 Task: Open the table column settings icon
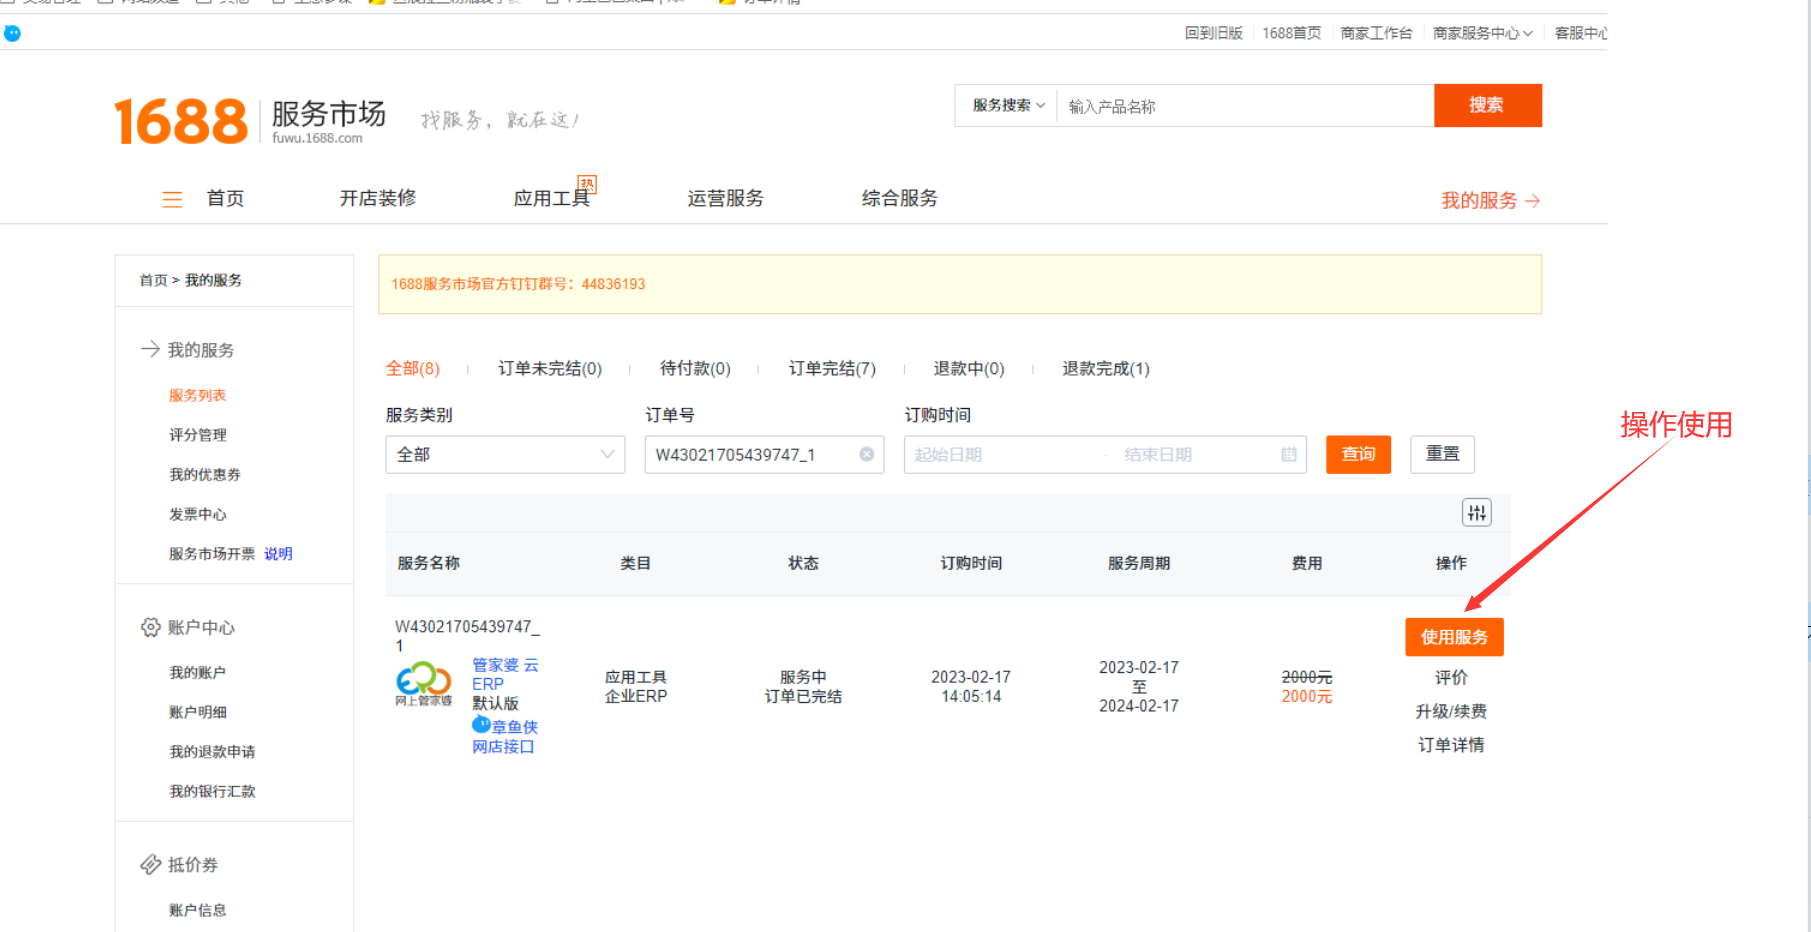click(x=1477, y=513)
